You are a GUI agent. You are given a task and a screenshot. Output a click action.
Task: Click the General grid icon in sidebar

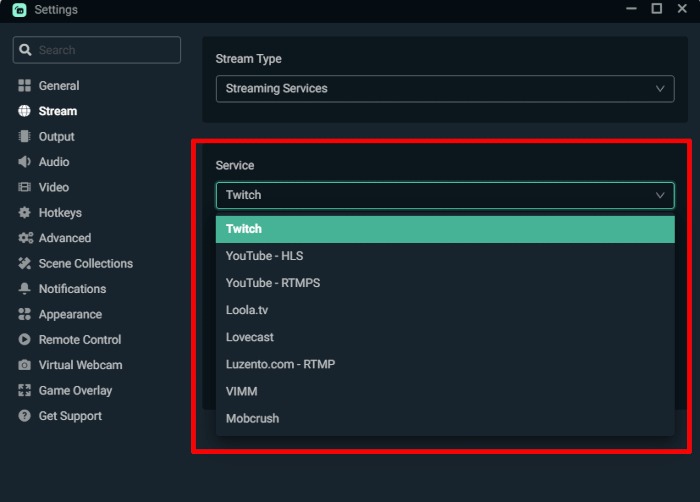[x=24, y=85]
